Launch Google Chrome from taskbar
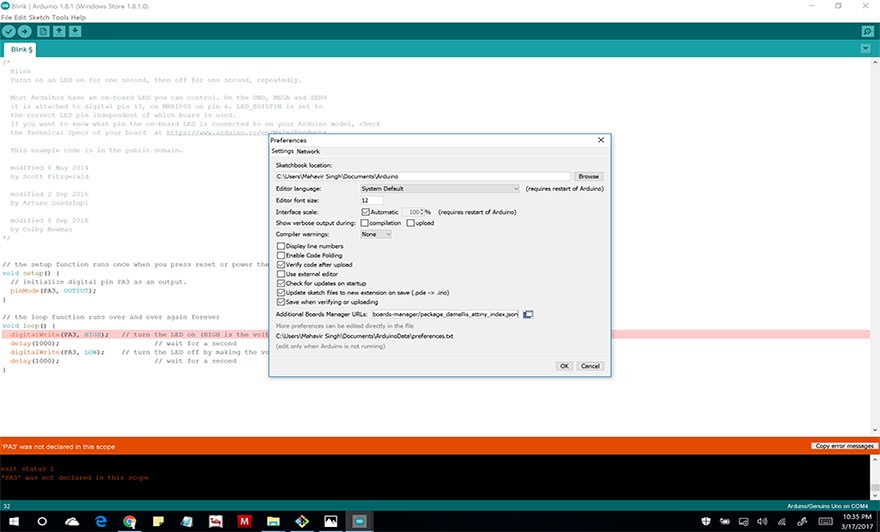 [130, 521]
